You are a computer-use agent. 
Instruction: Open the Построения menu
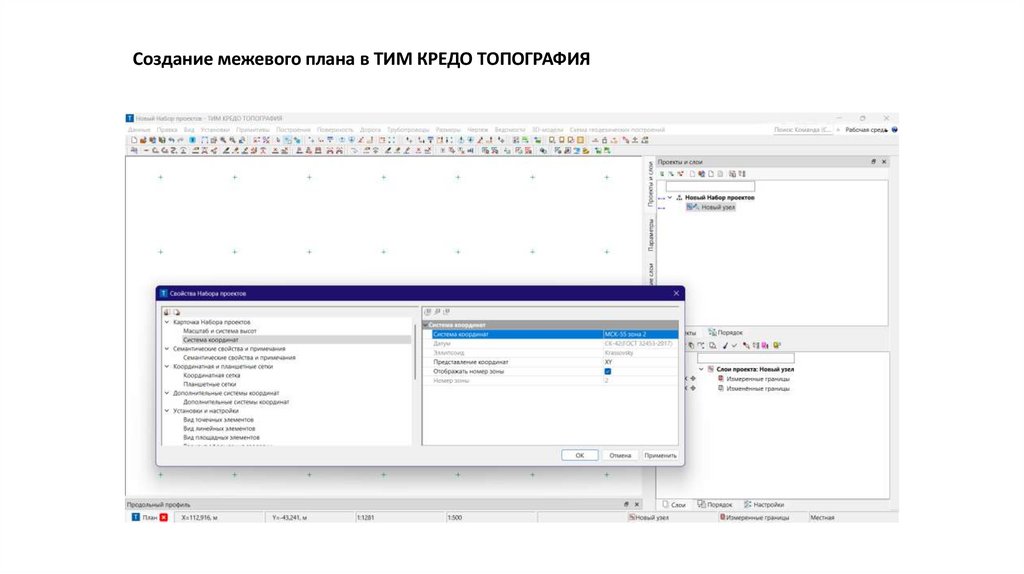[x=293, y=130]
